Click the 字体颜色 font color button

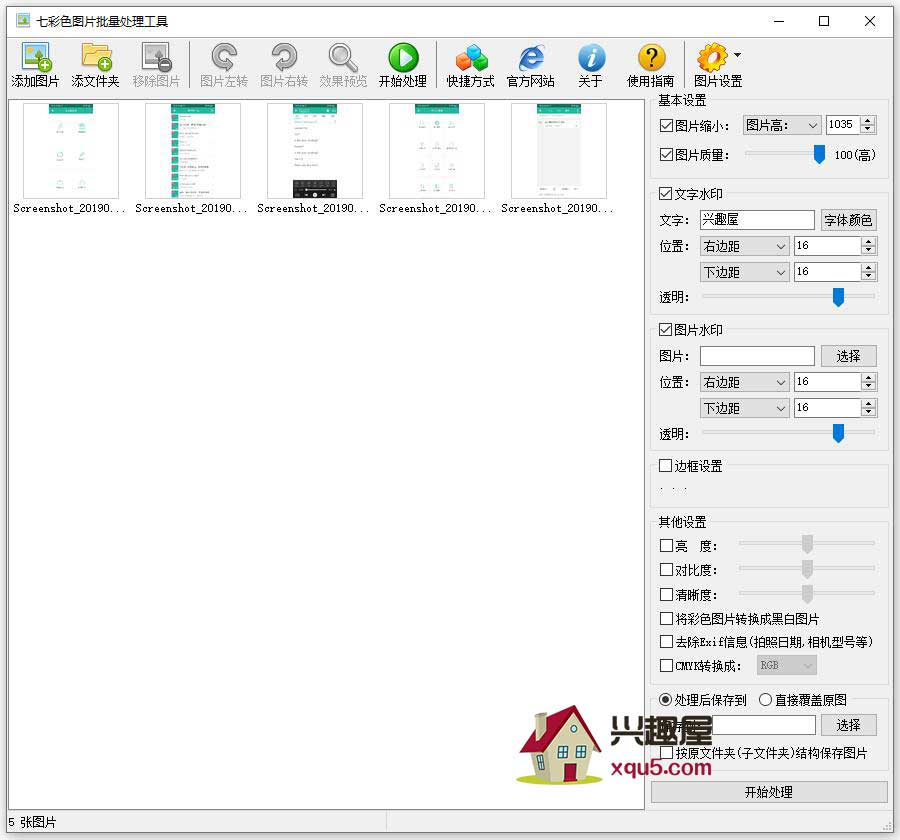848,220
